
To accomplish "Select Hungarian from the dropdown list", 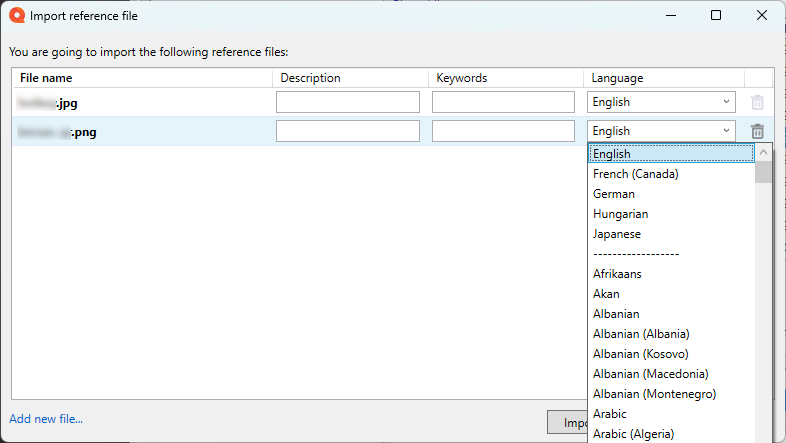I will [x=620, y=214].
